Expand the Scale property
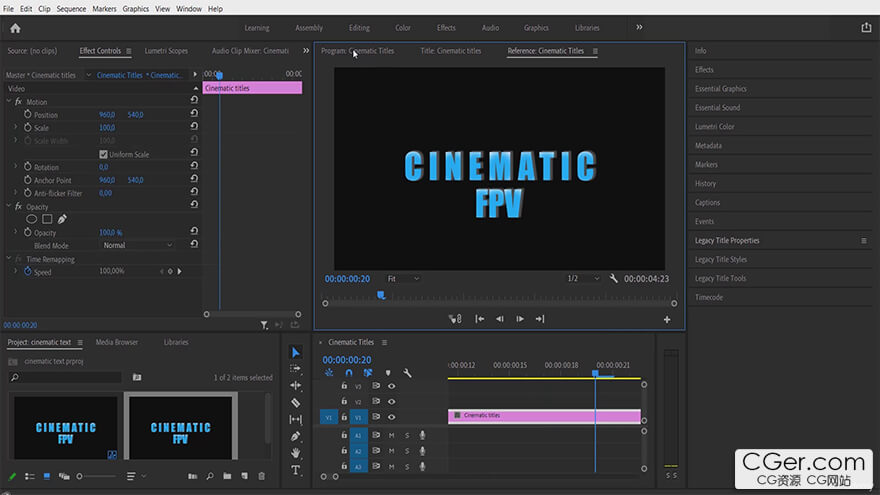Image resolution: width=880 pixels, height=495 pixels. 16,127
